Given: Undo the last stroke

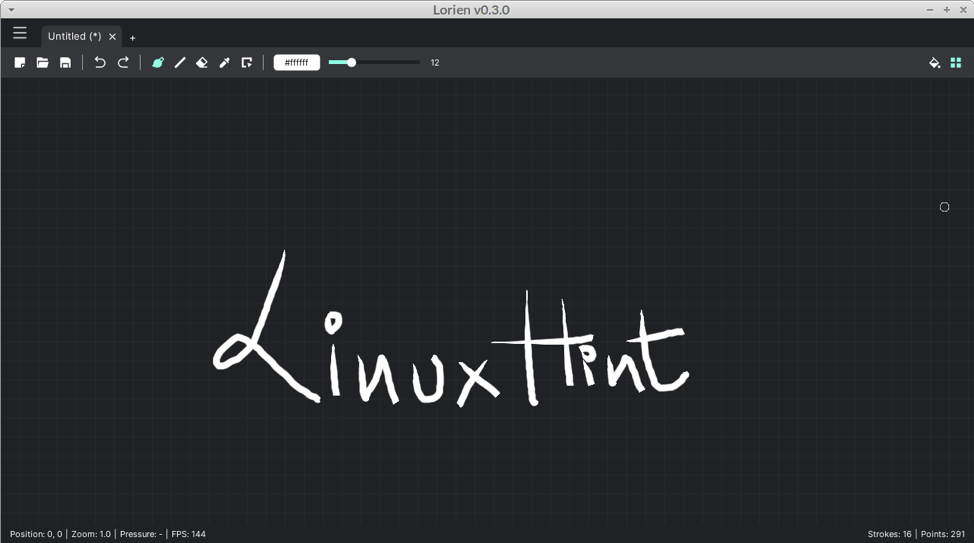Looking at the screenshot, I should click(x=99, y=63).
